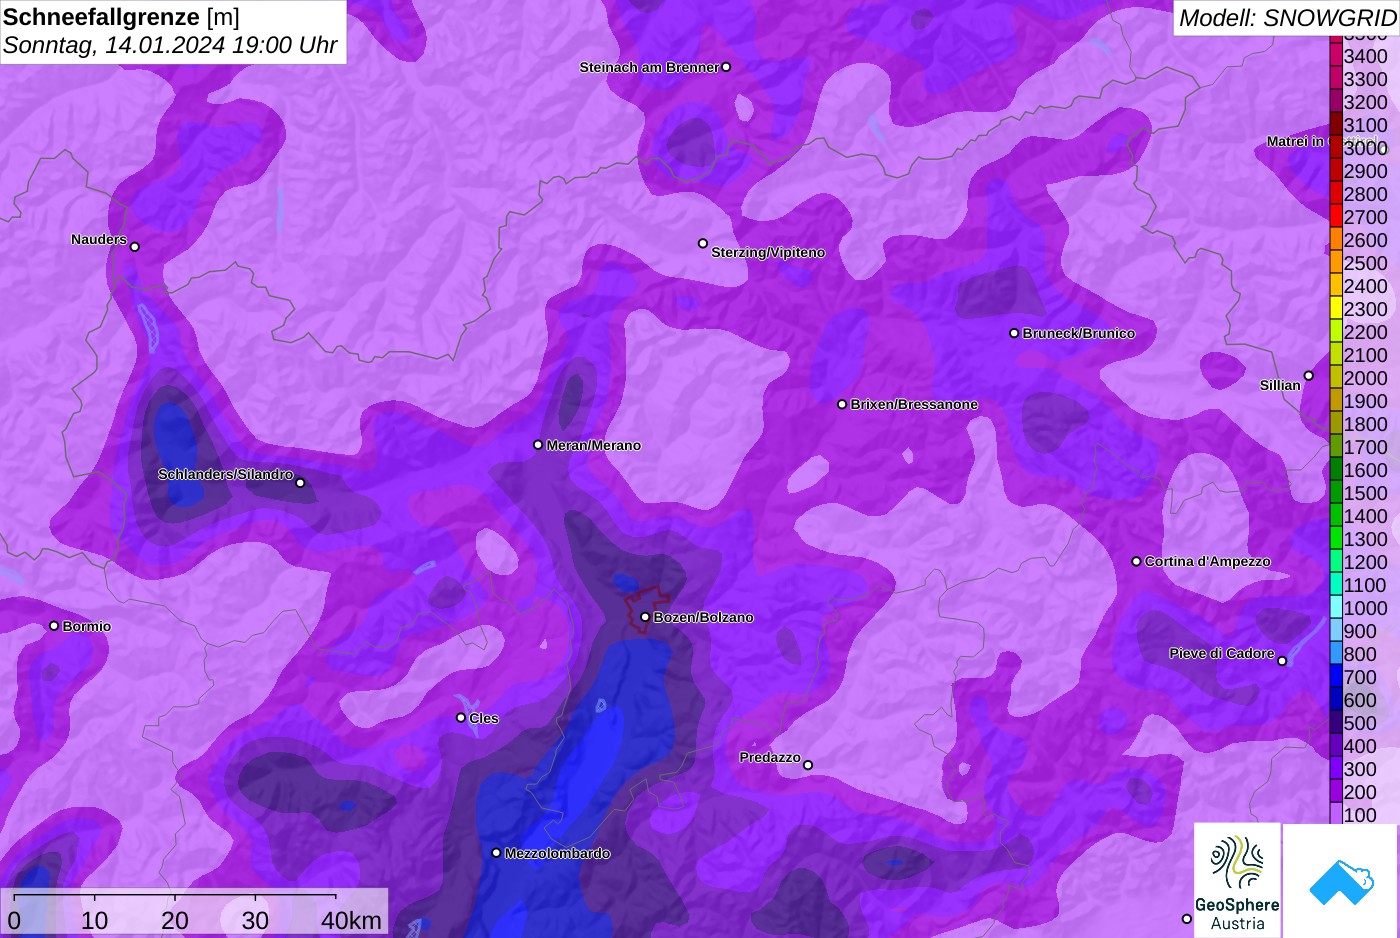The image size is (1400, 938).
Task: Select the 100 m light purple legend swatch
Action: pyautogui.click(x=1335, y=814)
